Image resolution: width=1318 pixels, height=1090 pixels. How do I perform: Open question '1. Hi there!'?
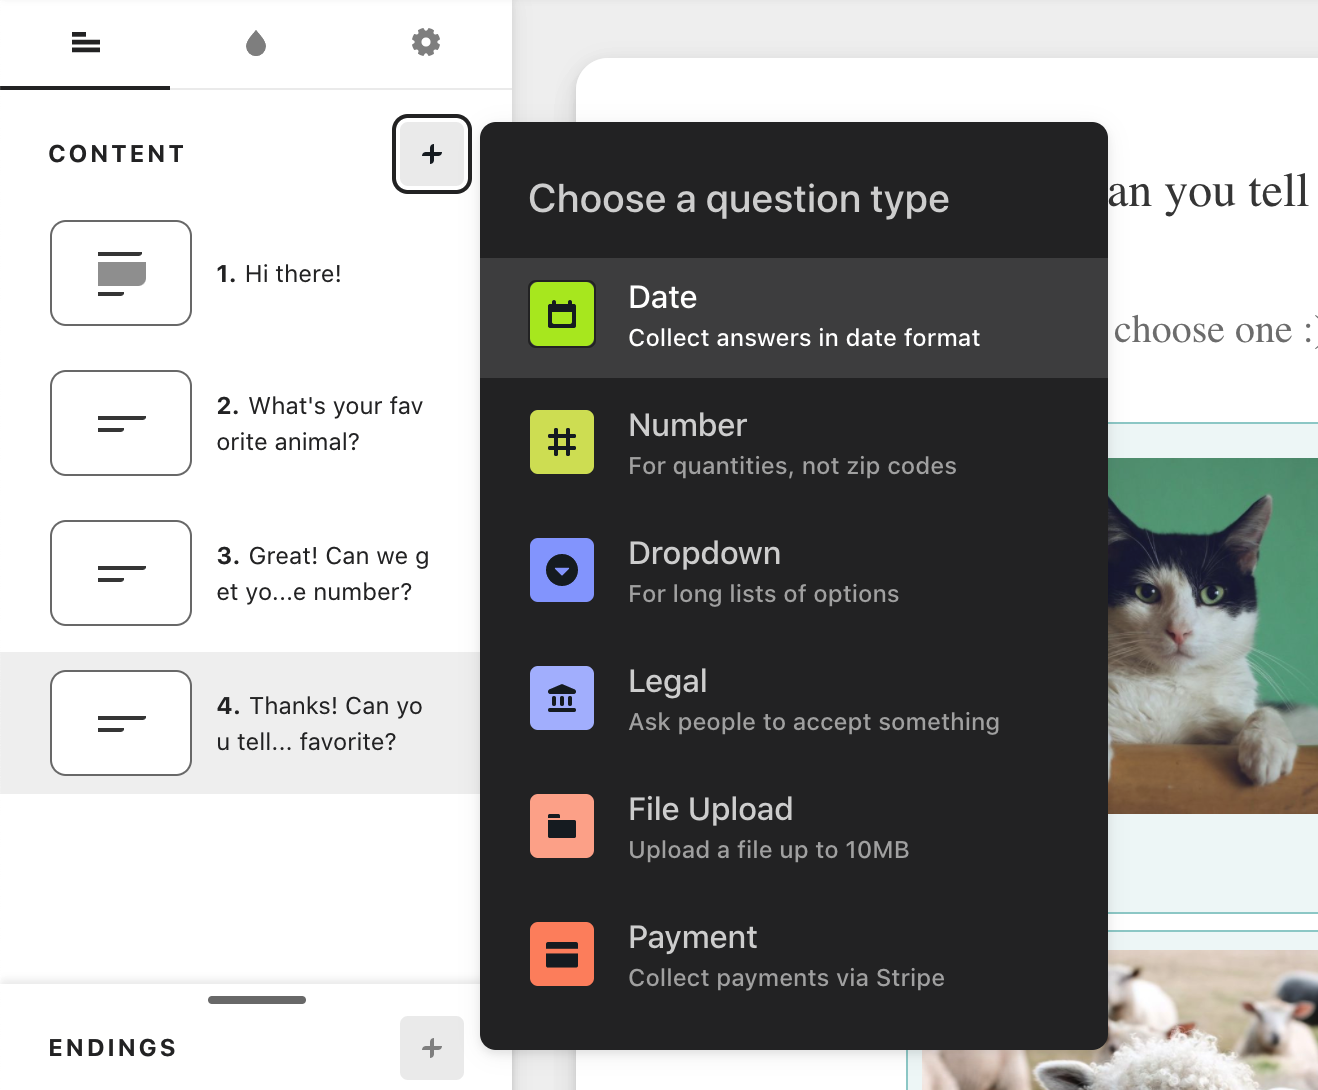[240, 273]
